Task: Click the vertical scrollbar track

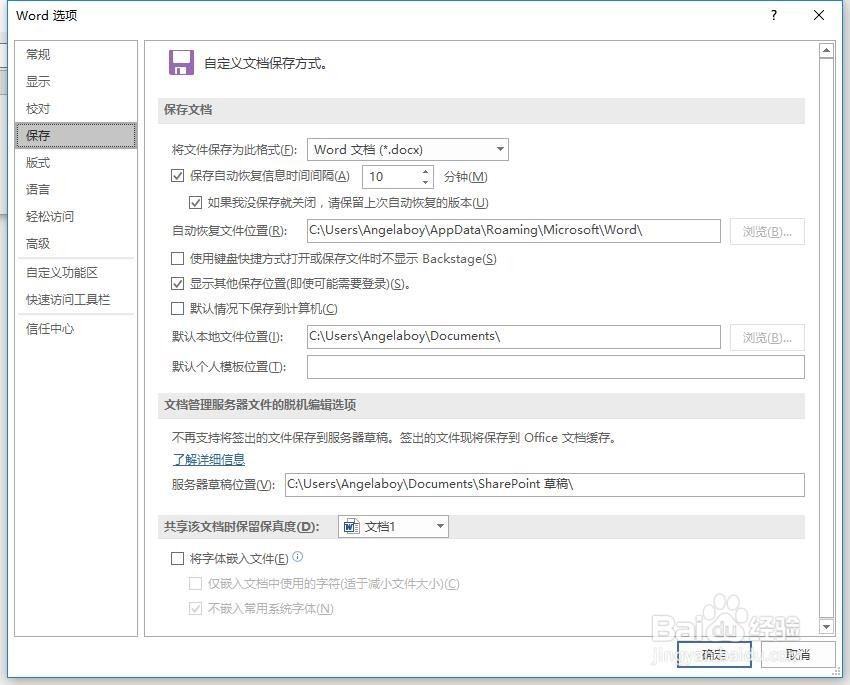Action: 826,339
